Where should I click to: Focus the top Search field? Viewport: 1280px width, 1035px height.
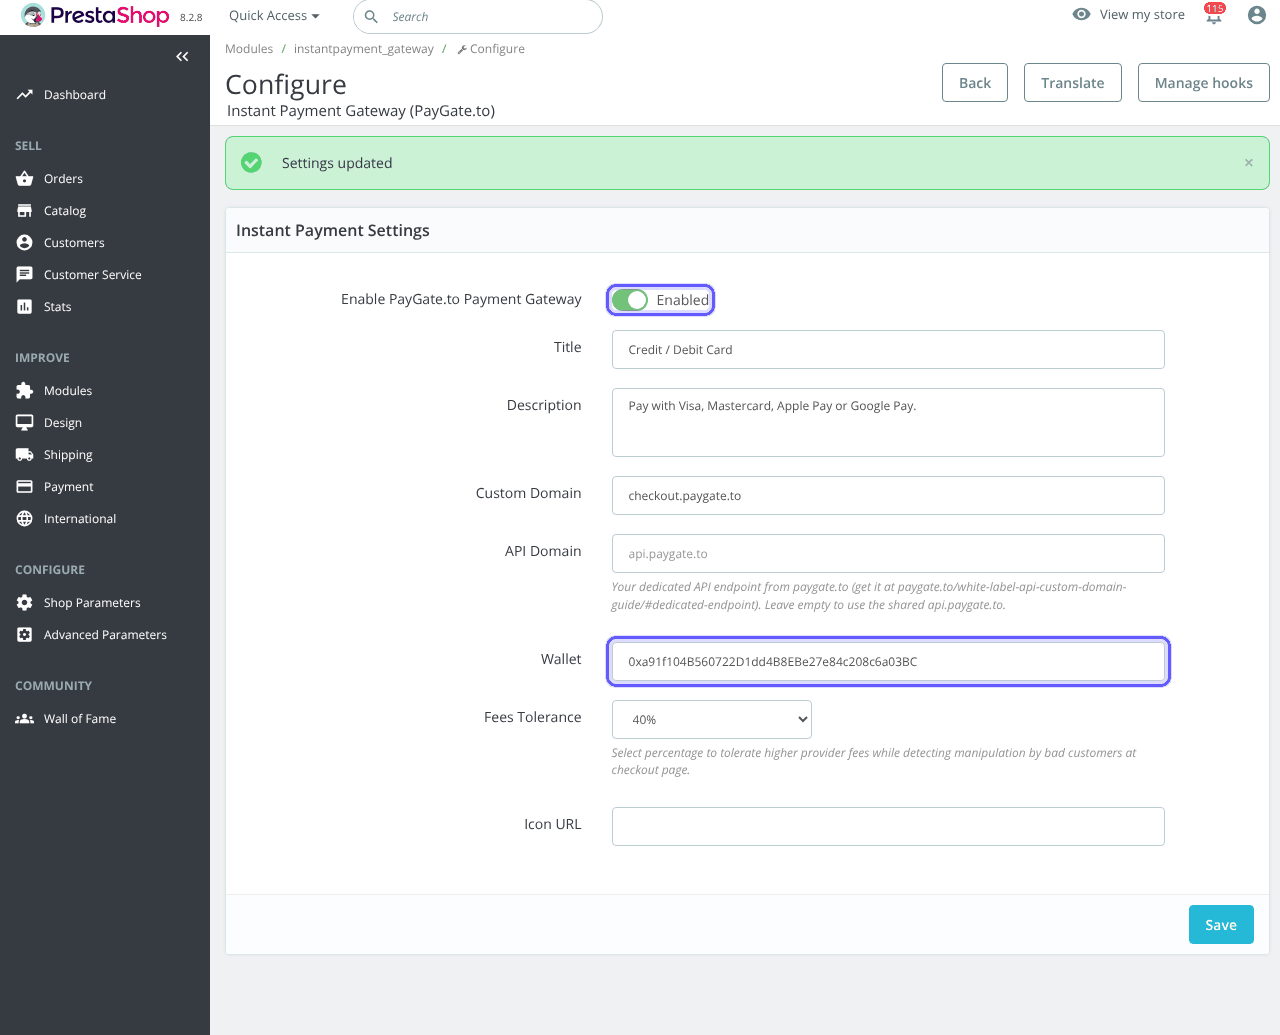tap(478, 17)
